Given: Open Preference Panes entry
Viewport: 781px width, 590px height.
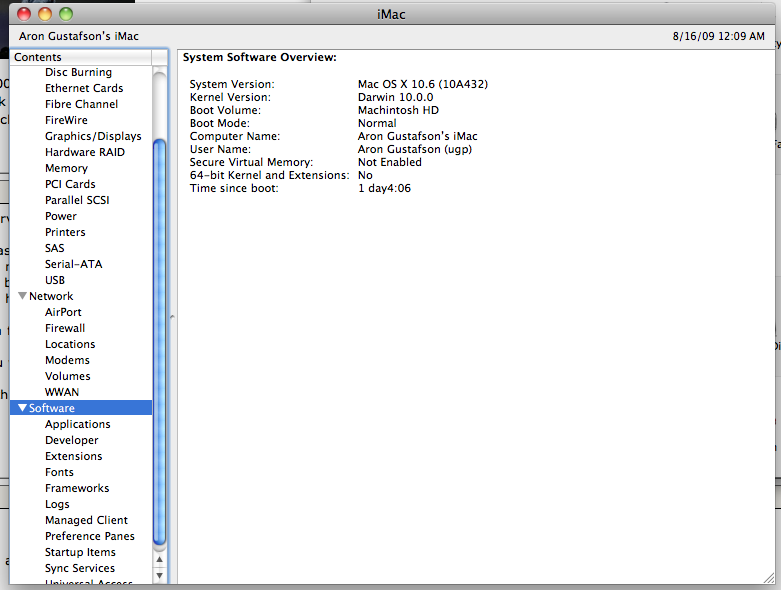Looking at the screenshot, I should pyautogui.click(x=90, y=536).
